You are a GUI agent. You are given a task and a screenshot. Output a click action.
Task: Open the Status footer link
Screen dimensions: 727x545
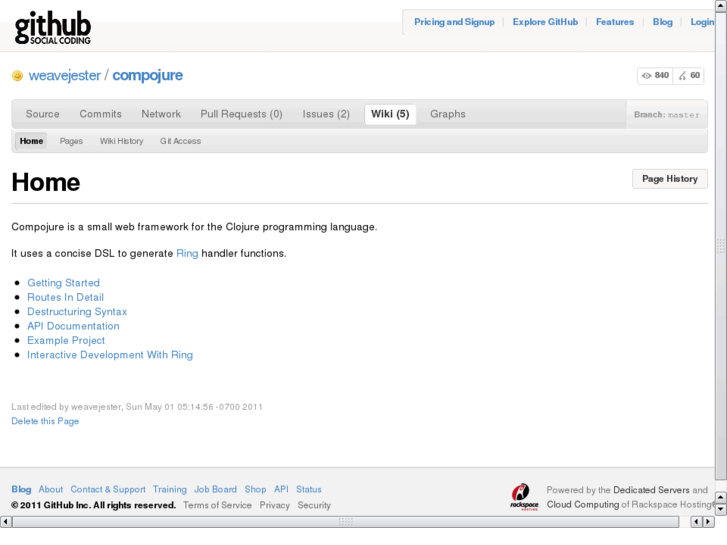point(309,489)
